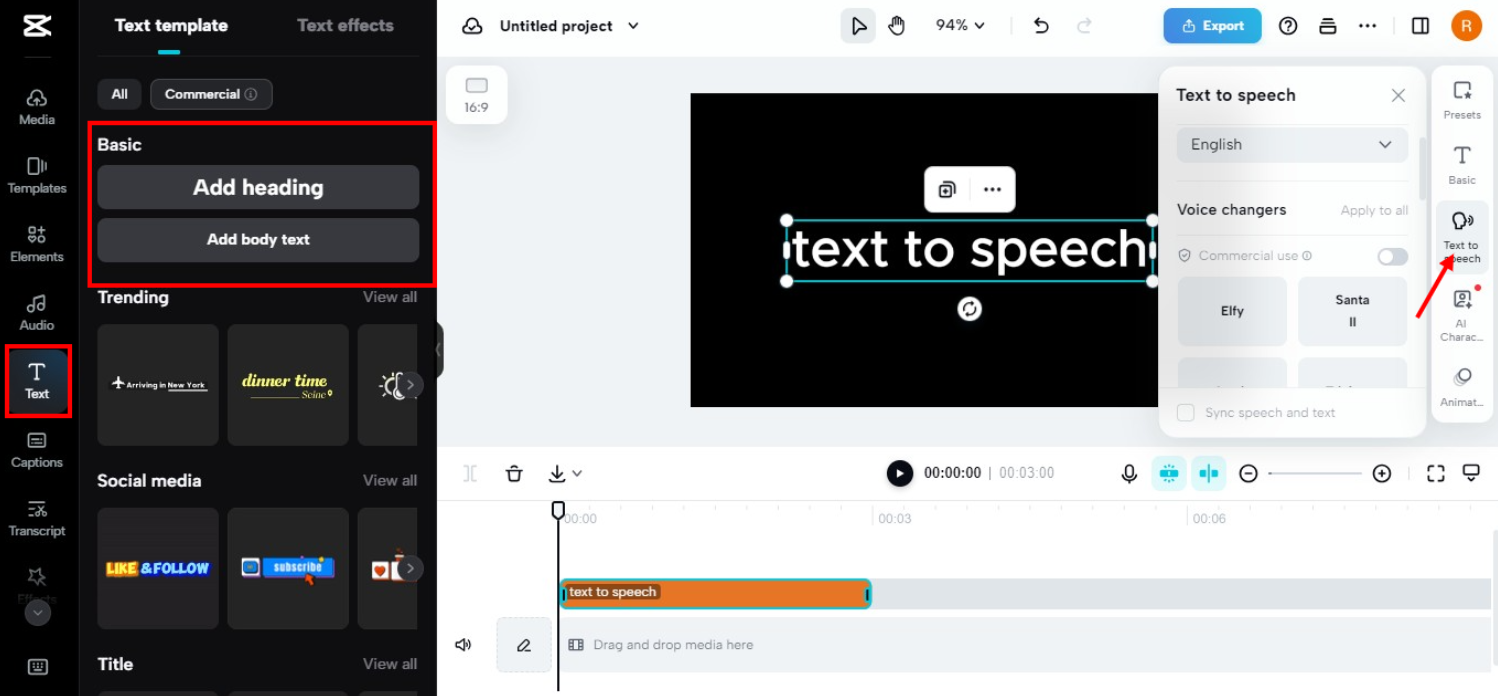Viewport: 1498px width, 696px height.
Task: Select the Presets panel icon
Action: point(1462,97)
